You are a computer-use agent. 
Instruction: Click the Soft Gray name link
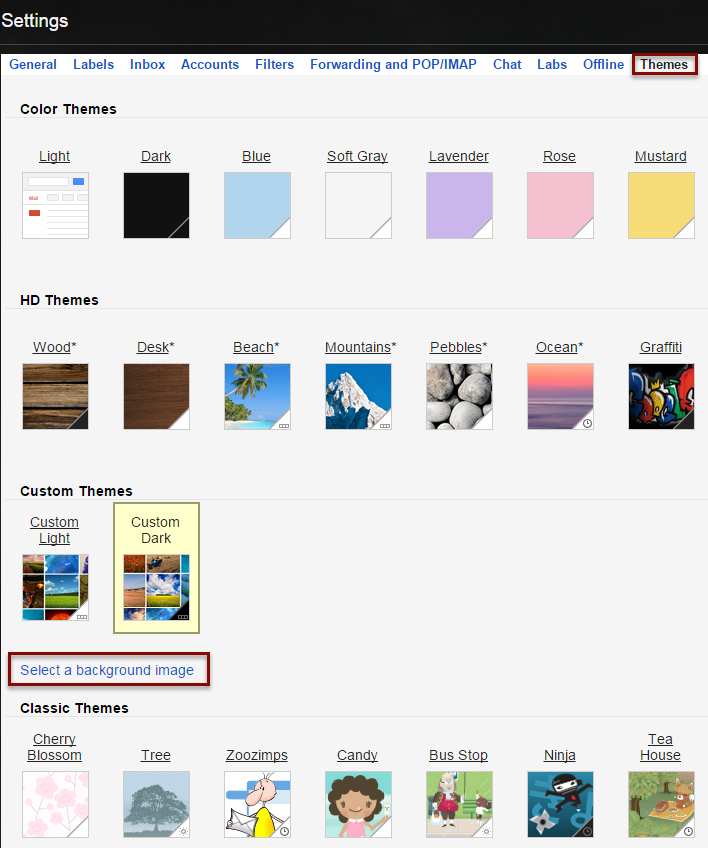(357, 156)
